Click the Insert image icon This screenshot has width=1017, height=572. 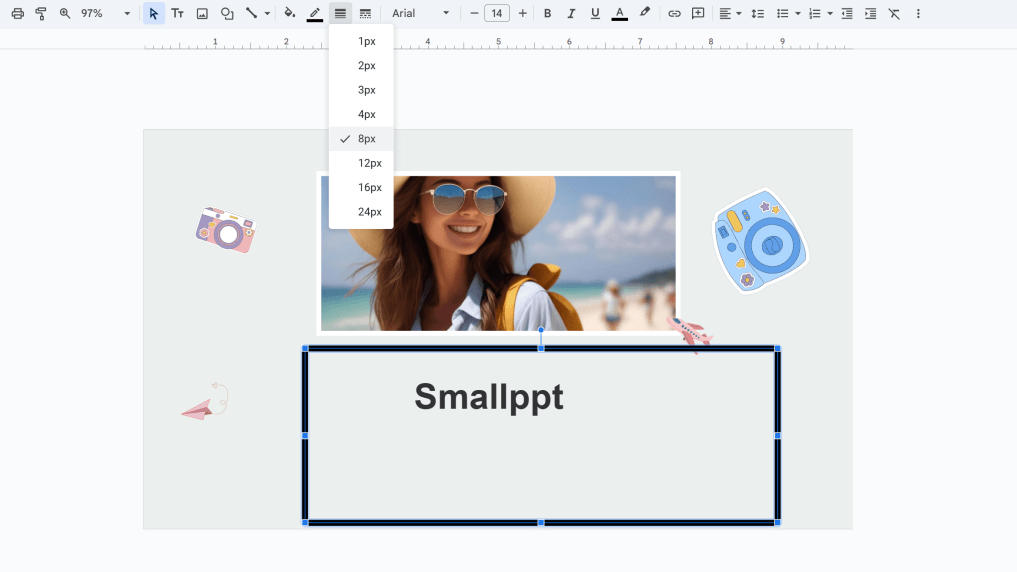click(202, 13)
